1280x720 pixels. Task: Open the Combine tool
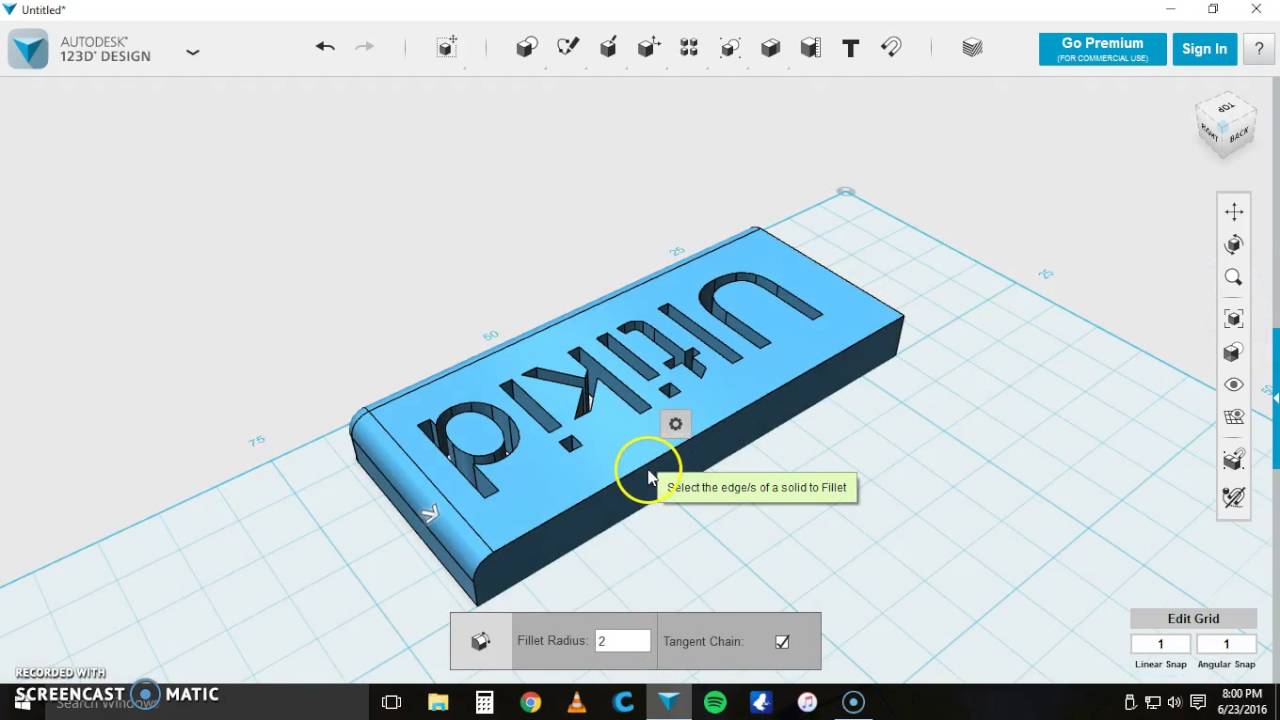(x=770, y=47)
